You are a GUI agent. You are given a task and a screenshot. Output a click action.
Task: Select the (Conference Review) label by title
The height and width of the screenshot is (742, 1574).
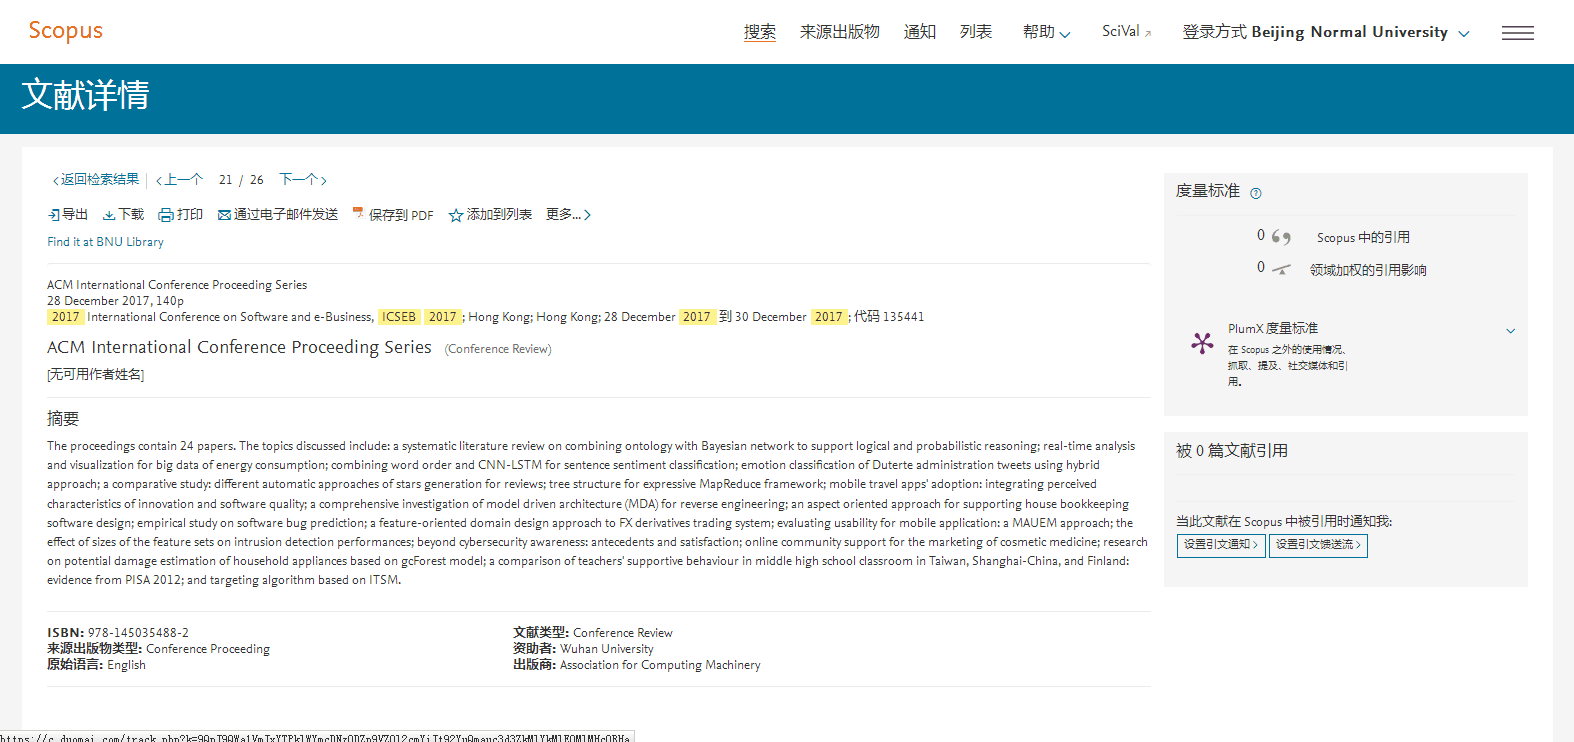click(x=498, y=349)
